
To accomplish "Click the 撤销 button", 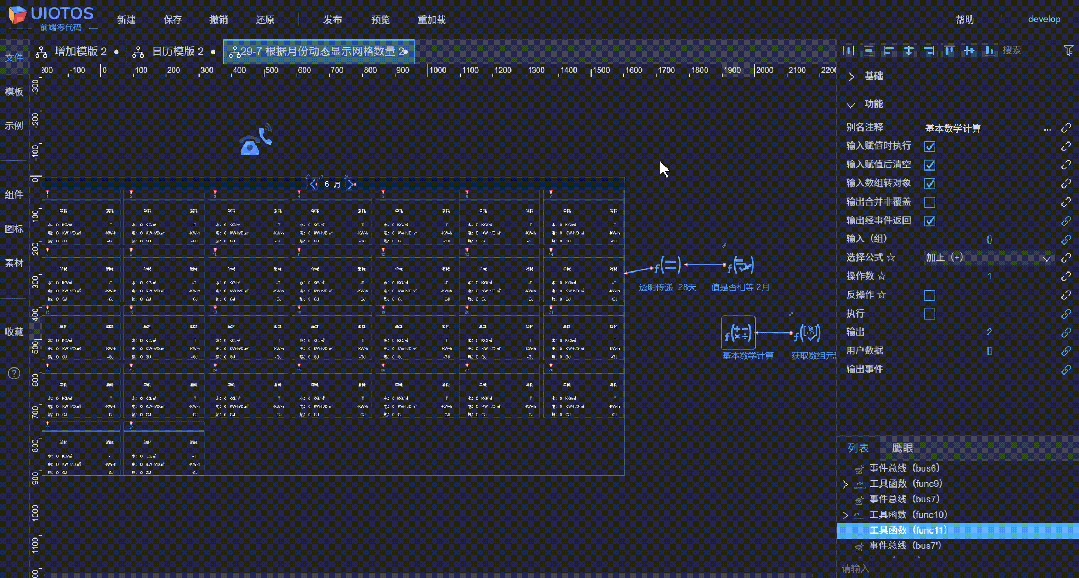I will [x=218, y=20].
